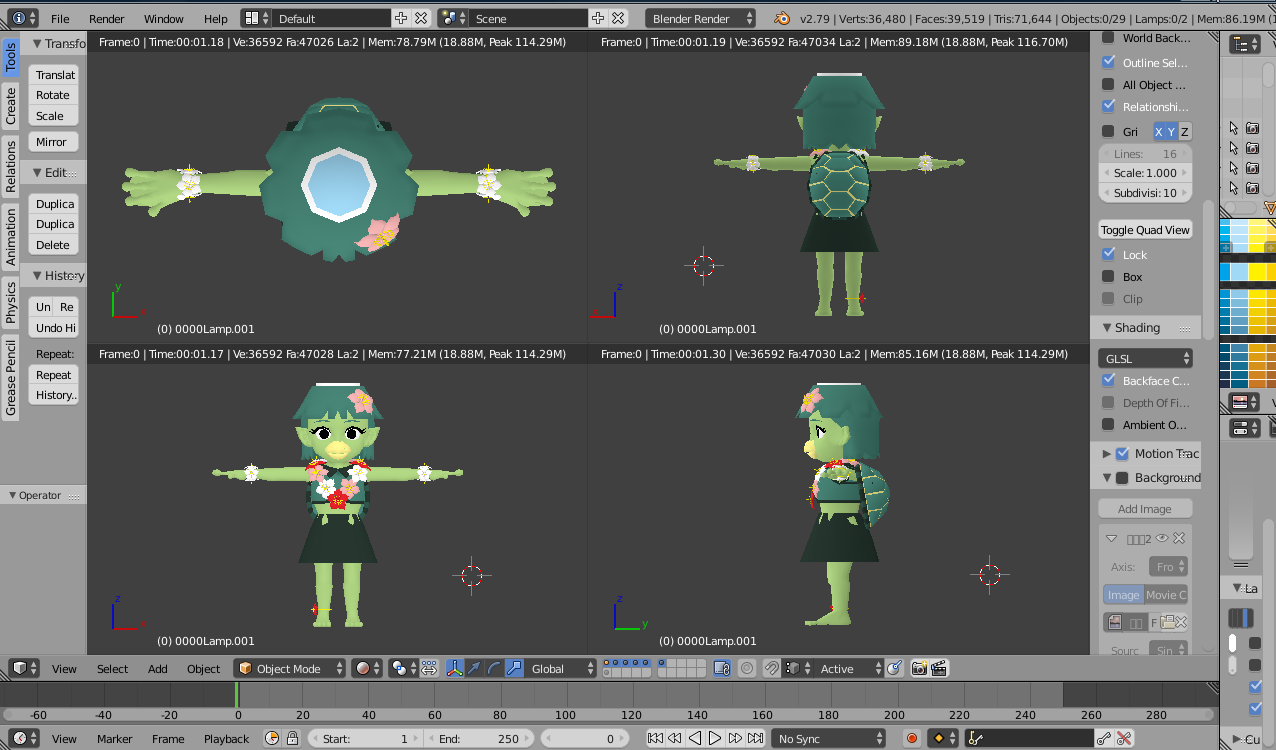Enable the Grid Floor checkbox

point(1108,131)
